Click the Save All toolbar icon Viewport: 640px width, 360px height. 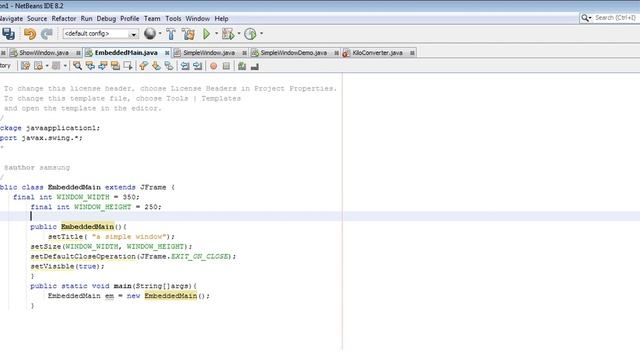(x=8, y=34)
